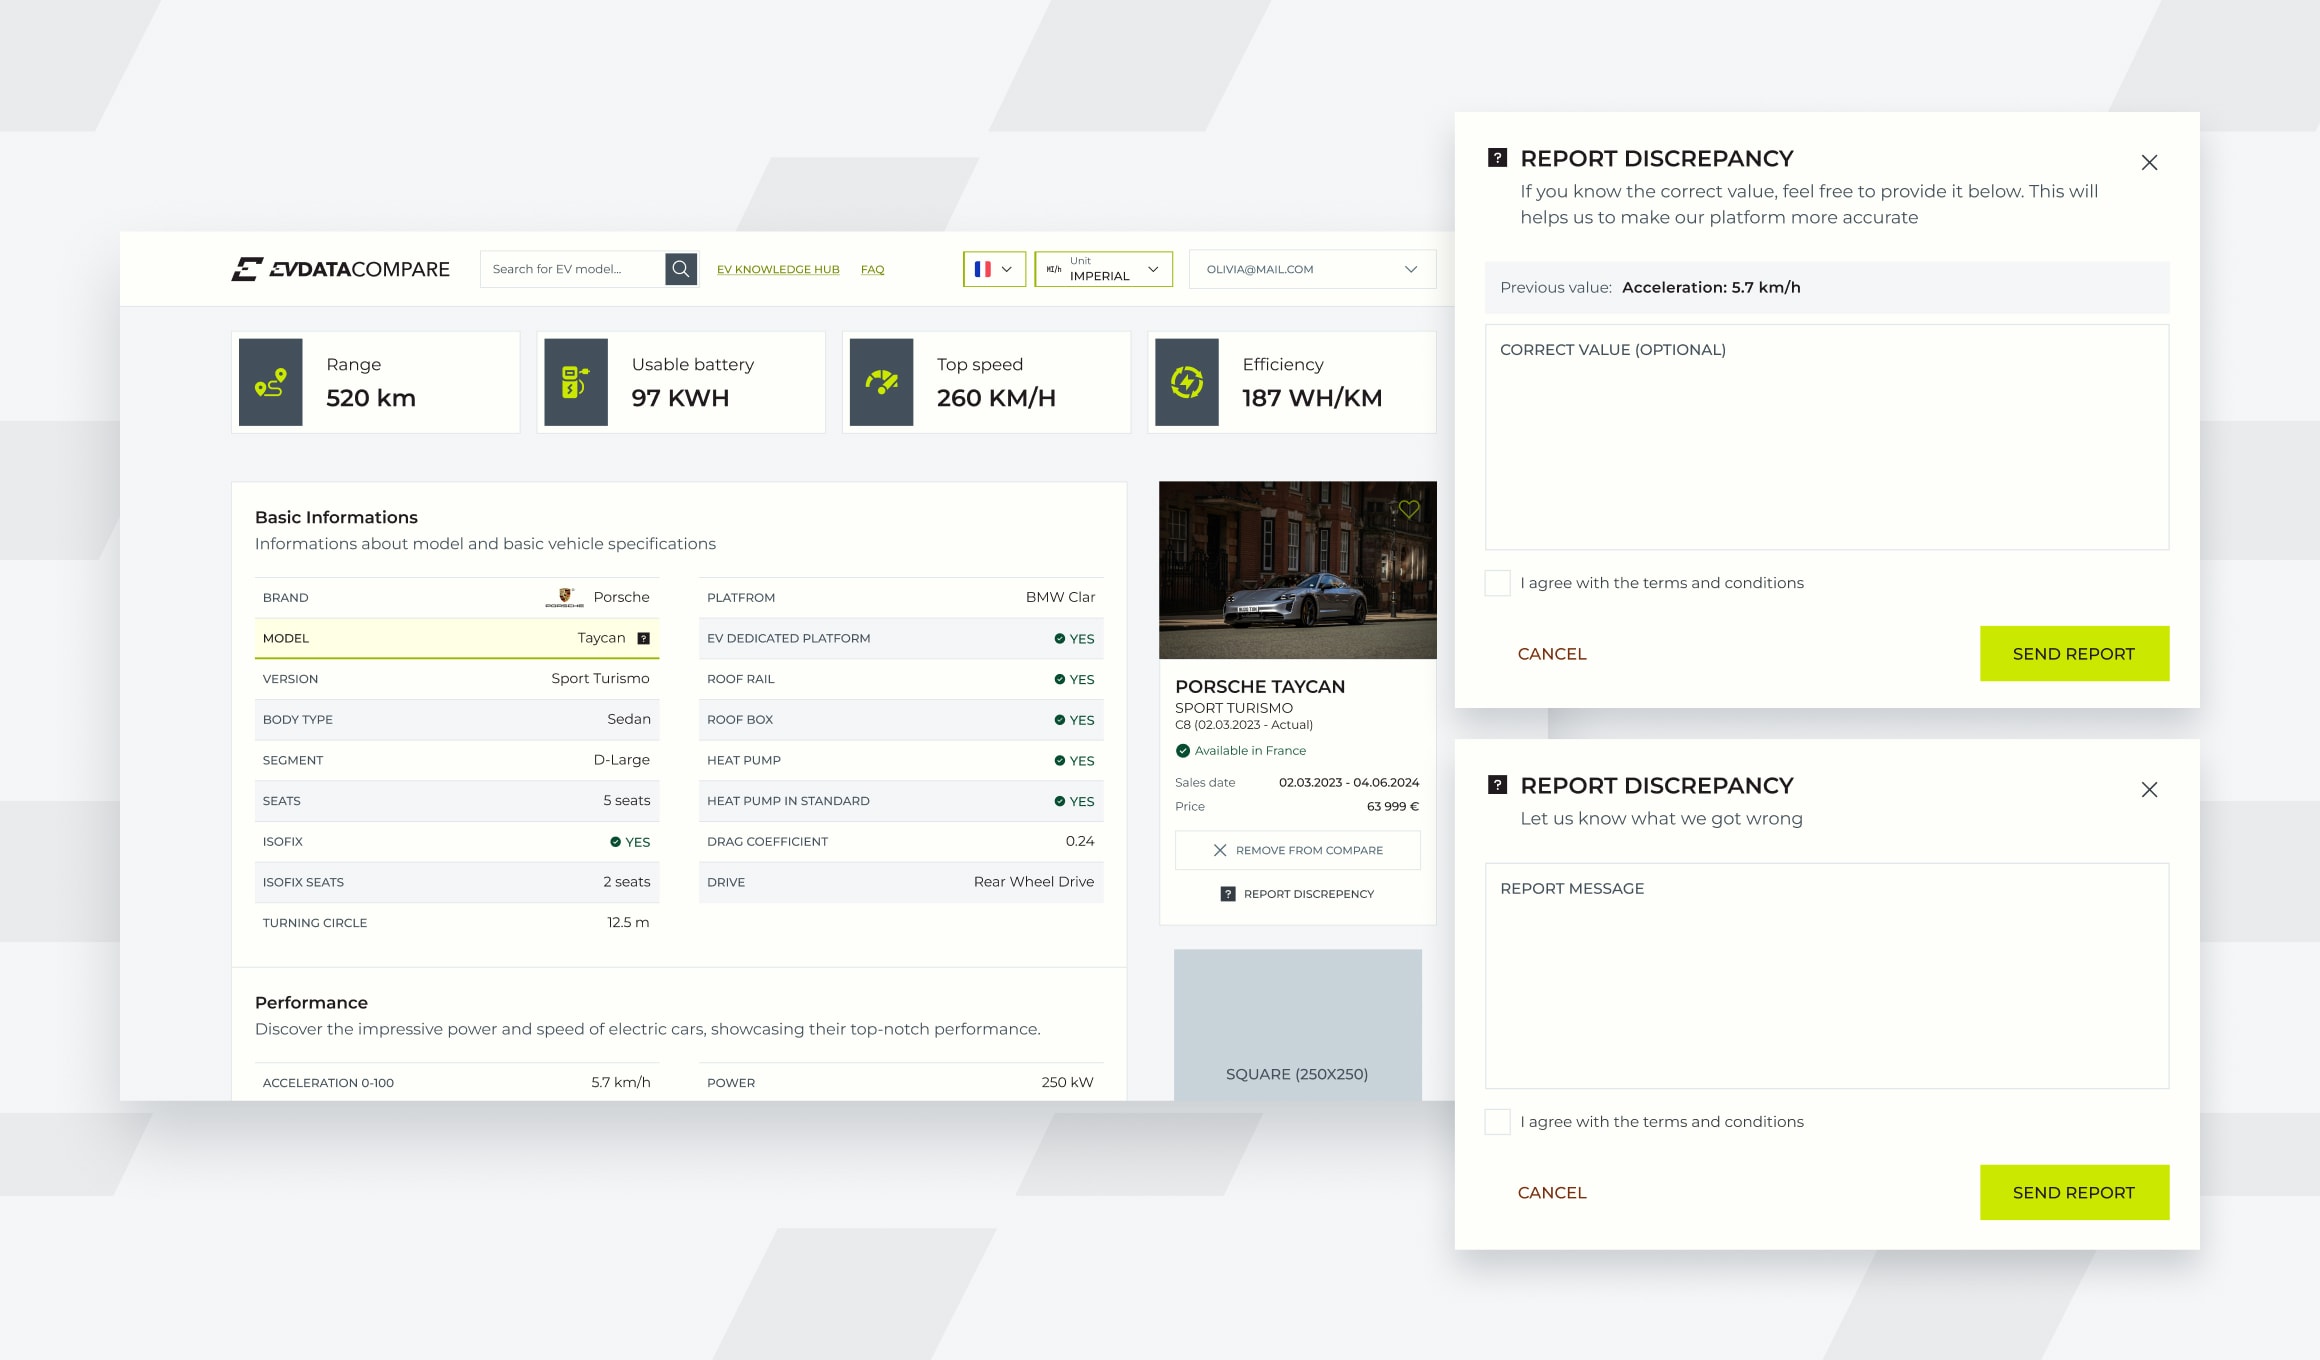The image size is (2320, 1360).
Task: Click the Version Sport Turismo row
Action: click(x=457, y=679)
